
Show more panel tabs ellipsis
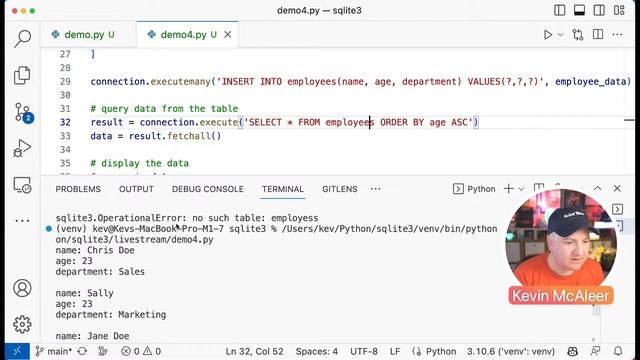click(376, 189)
